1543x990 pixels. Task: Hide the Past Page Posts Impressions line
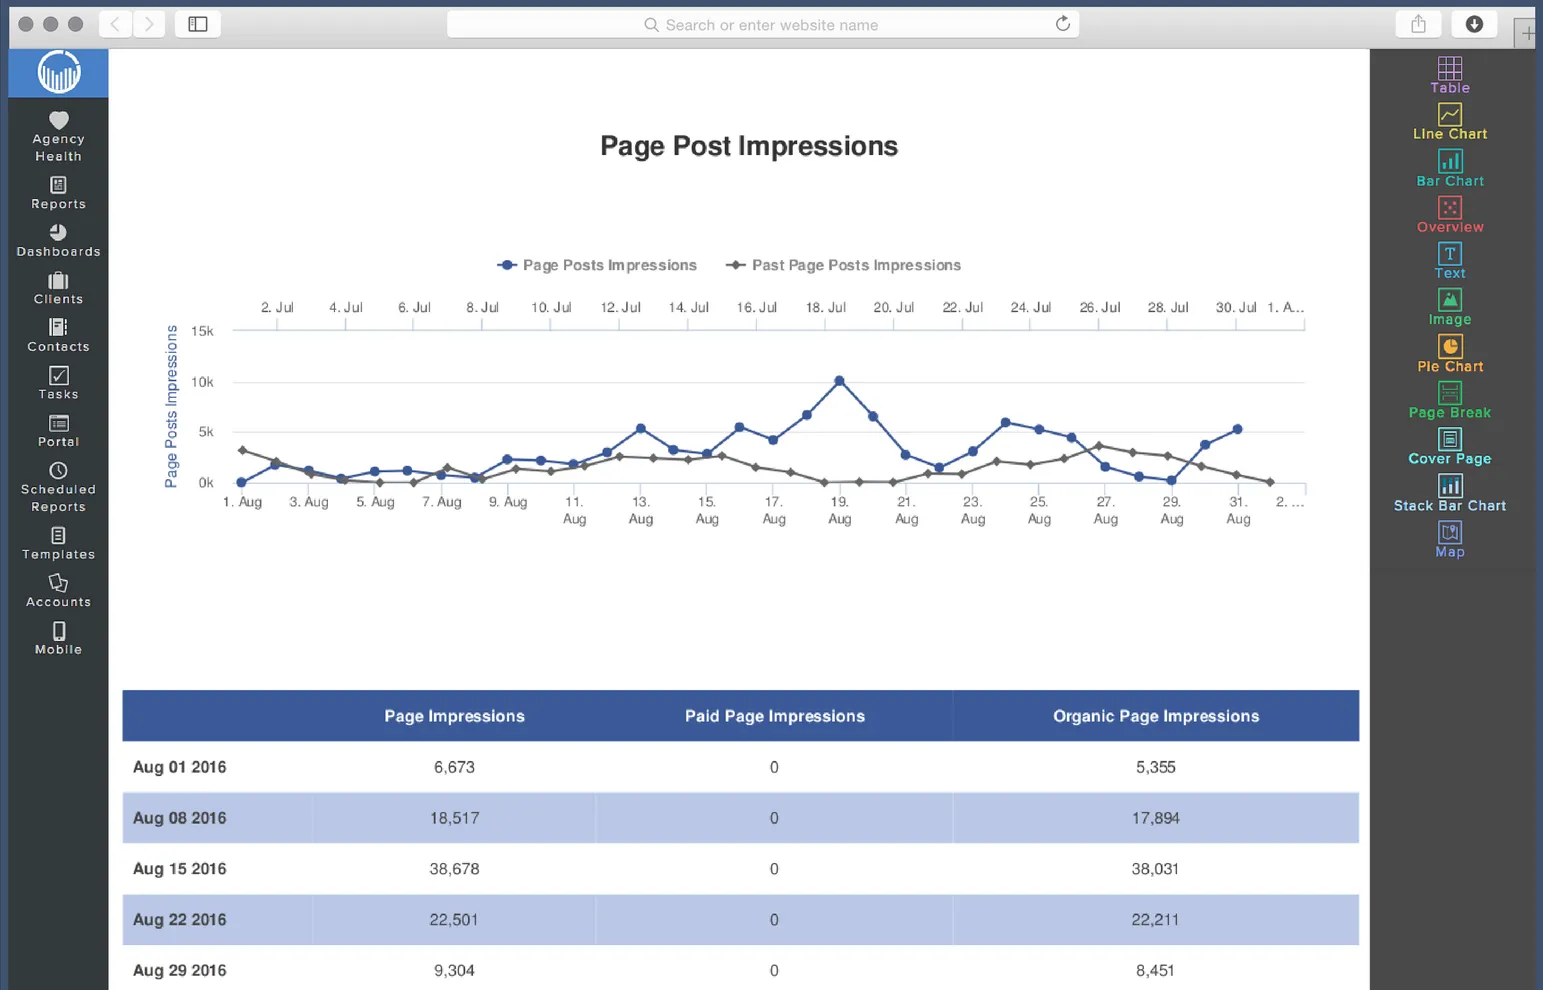843,265
